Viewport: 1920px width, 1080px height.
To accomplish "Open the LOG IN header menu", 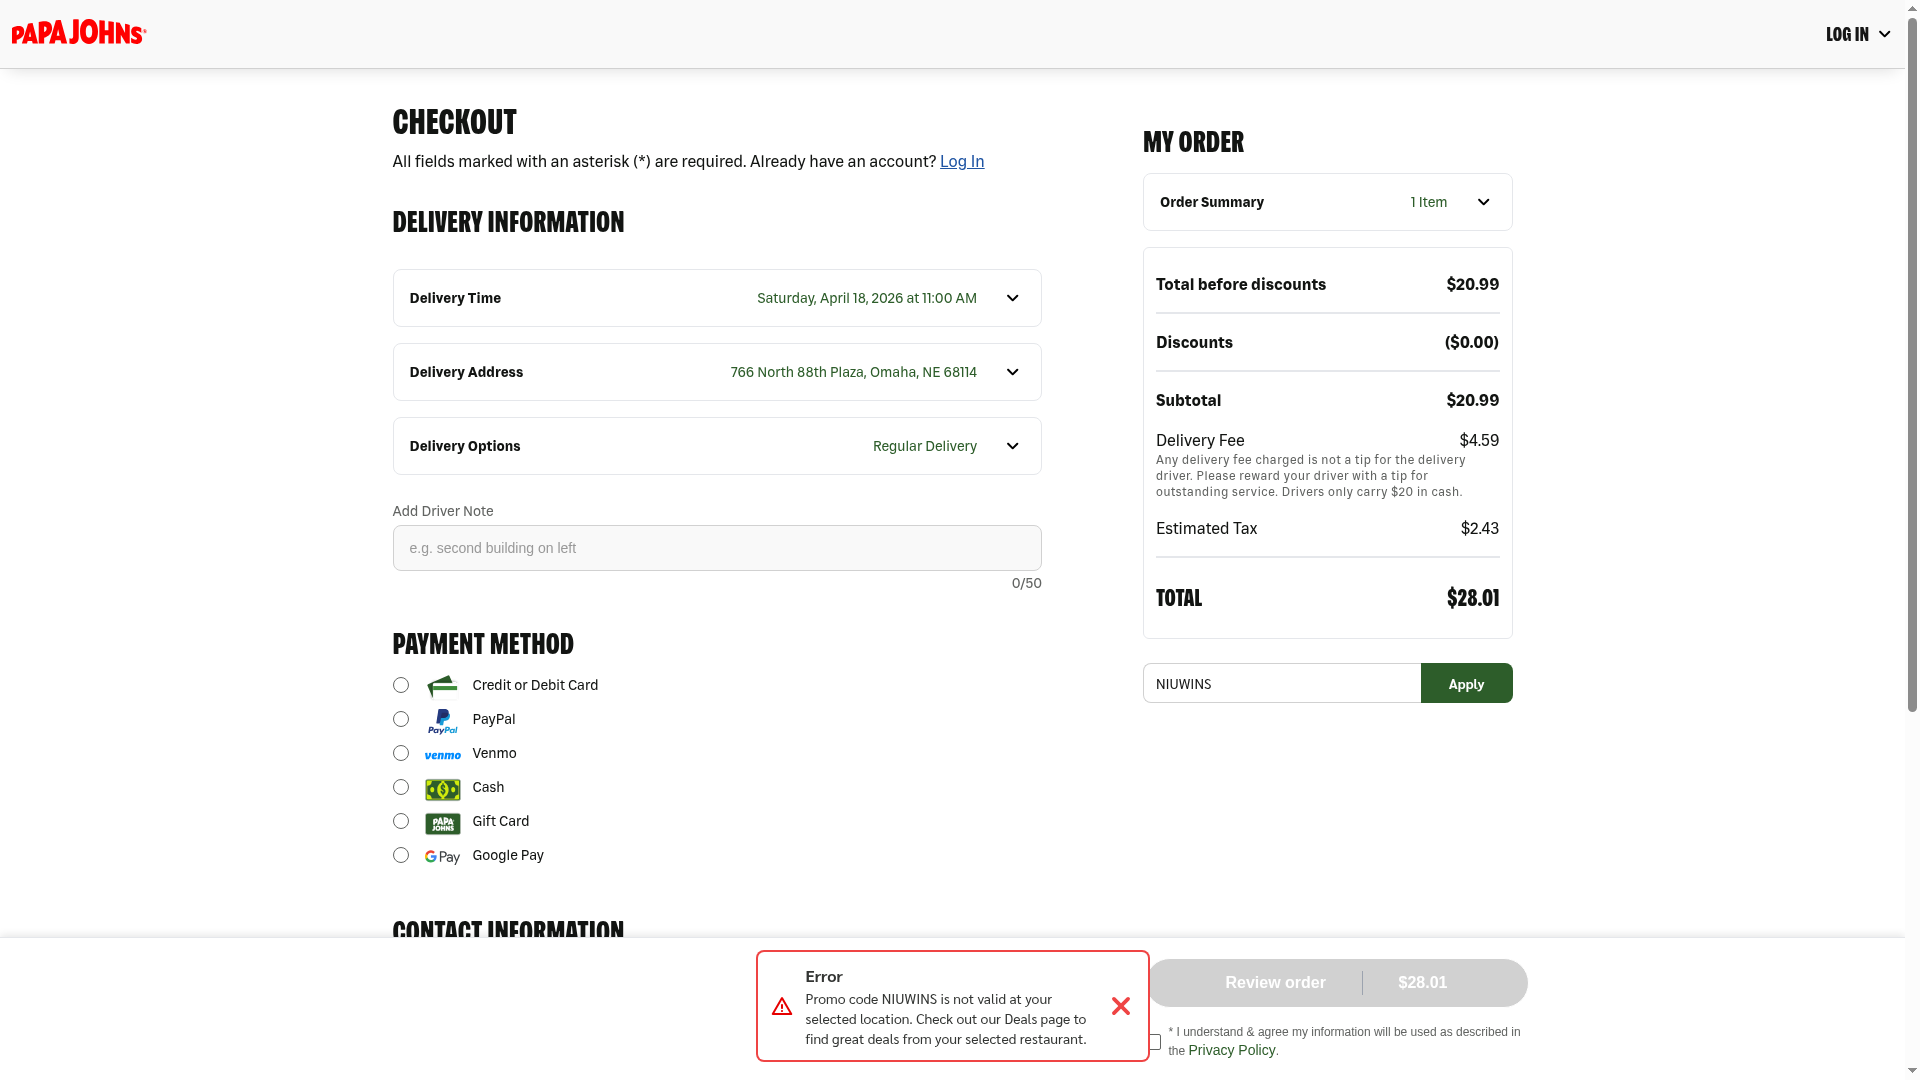I will 1858,34.
